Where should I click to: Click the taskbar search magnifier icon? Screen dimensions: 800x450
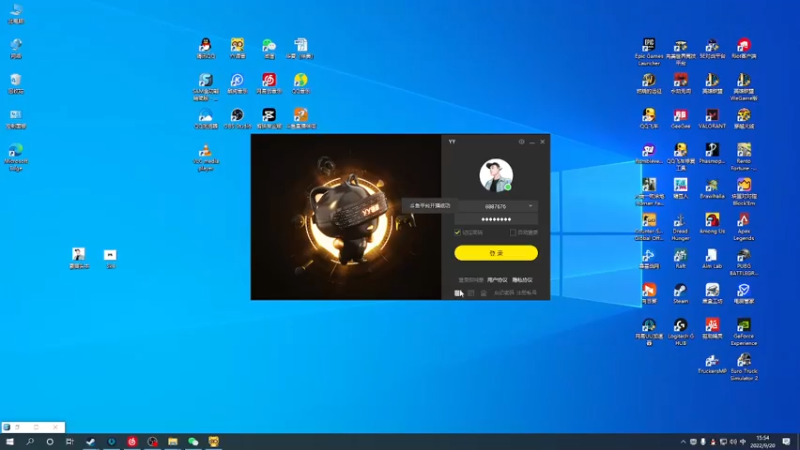click(x=30, y=442)
